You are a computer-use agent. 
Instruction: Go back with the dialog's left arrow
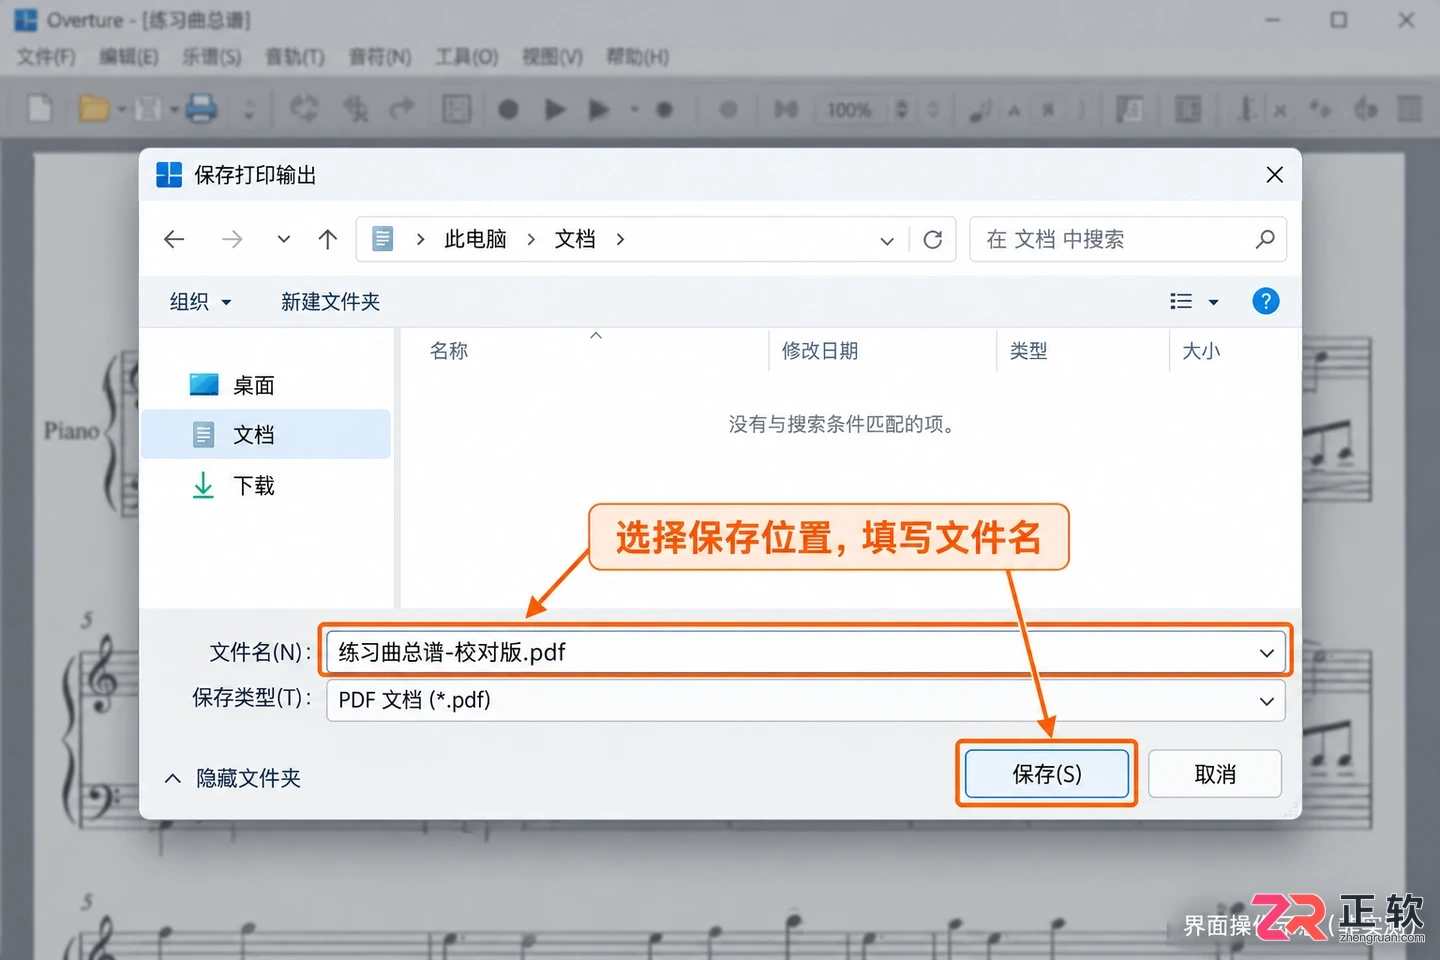pos(174,239)
